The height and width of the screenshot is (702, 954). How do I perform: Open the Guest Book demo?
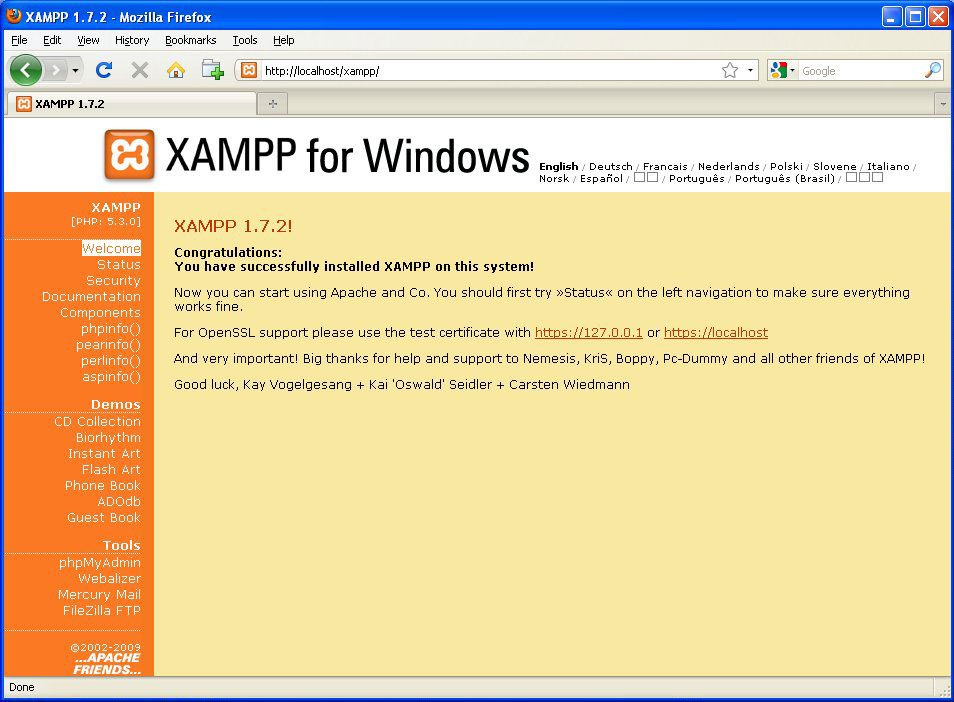pos(104,518)
